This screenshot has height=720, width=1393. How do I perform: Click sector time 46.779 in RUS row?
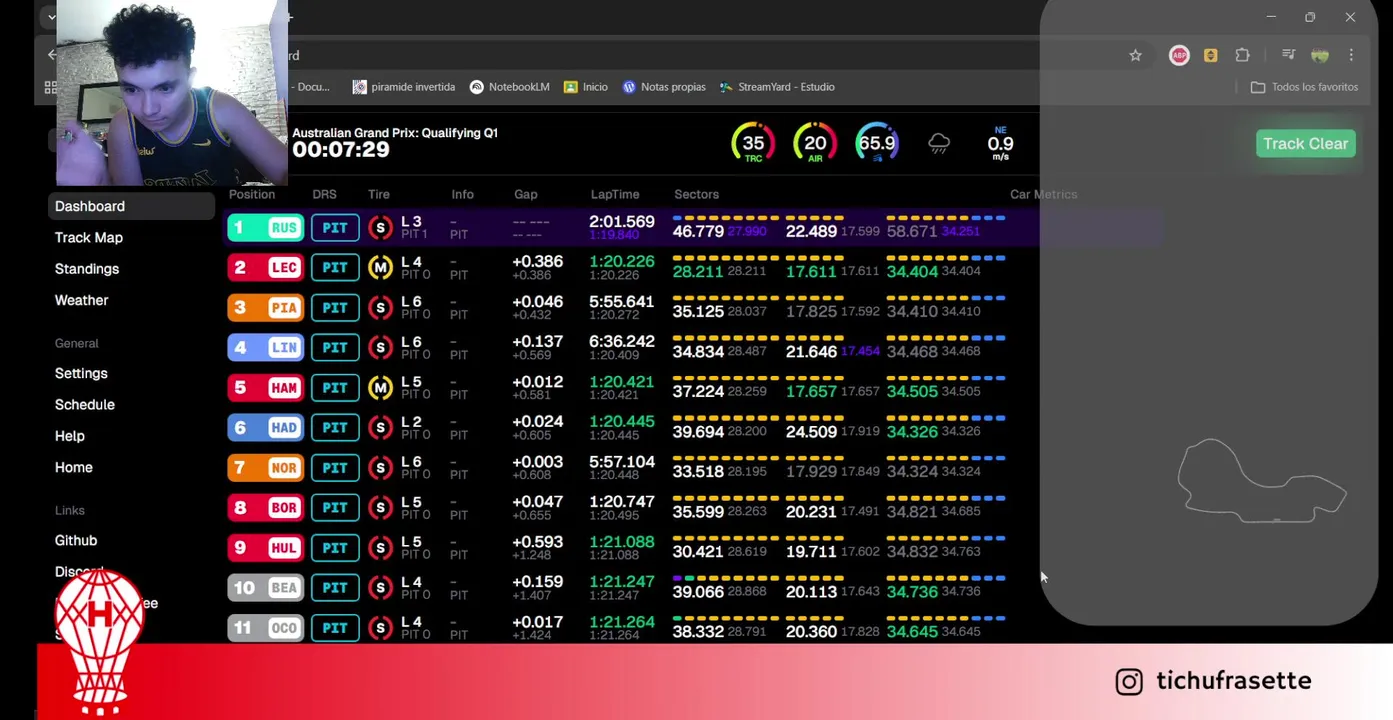[698, 231]
